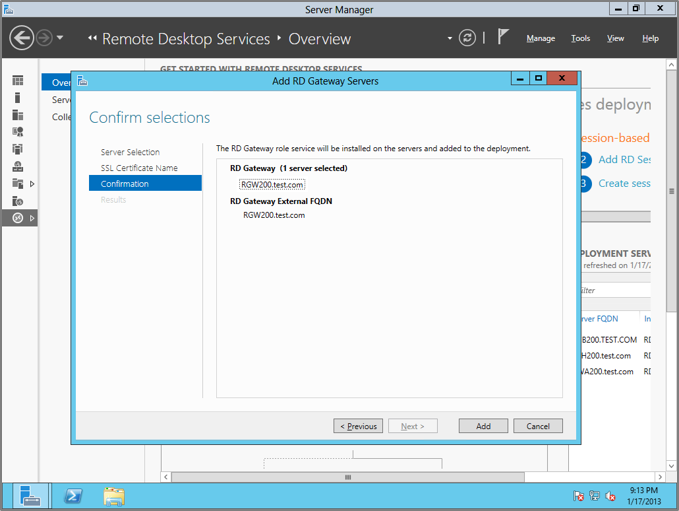Click the Refresh icon in the header
The image size is (679, 511).
467,39
